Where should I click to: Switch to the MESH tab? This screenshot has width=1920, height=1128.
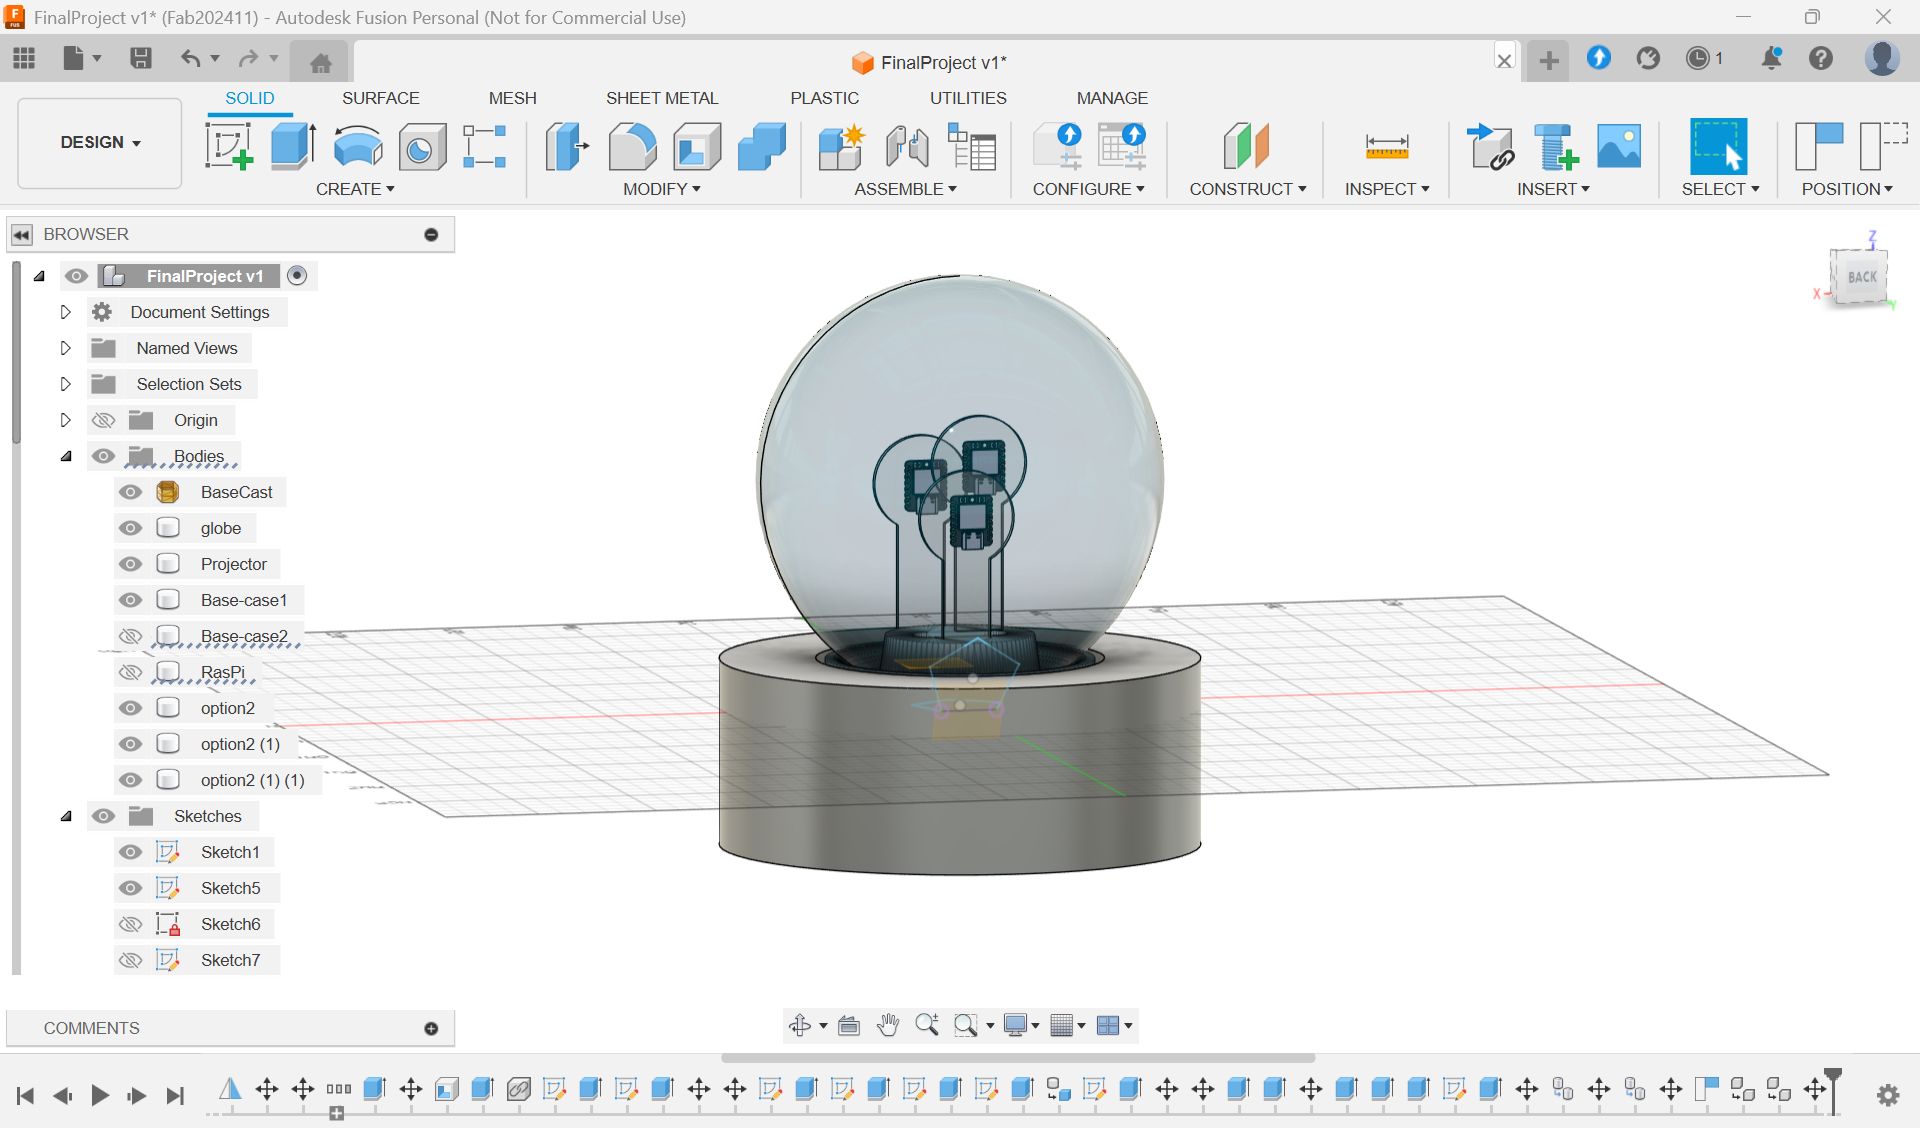(x=512, y=98)
